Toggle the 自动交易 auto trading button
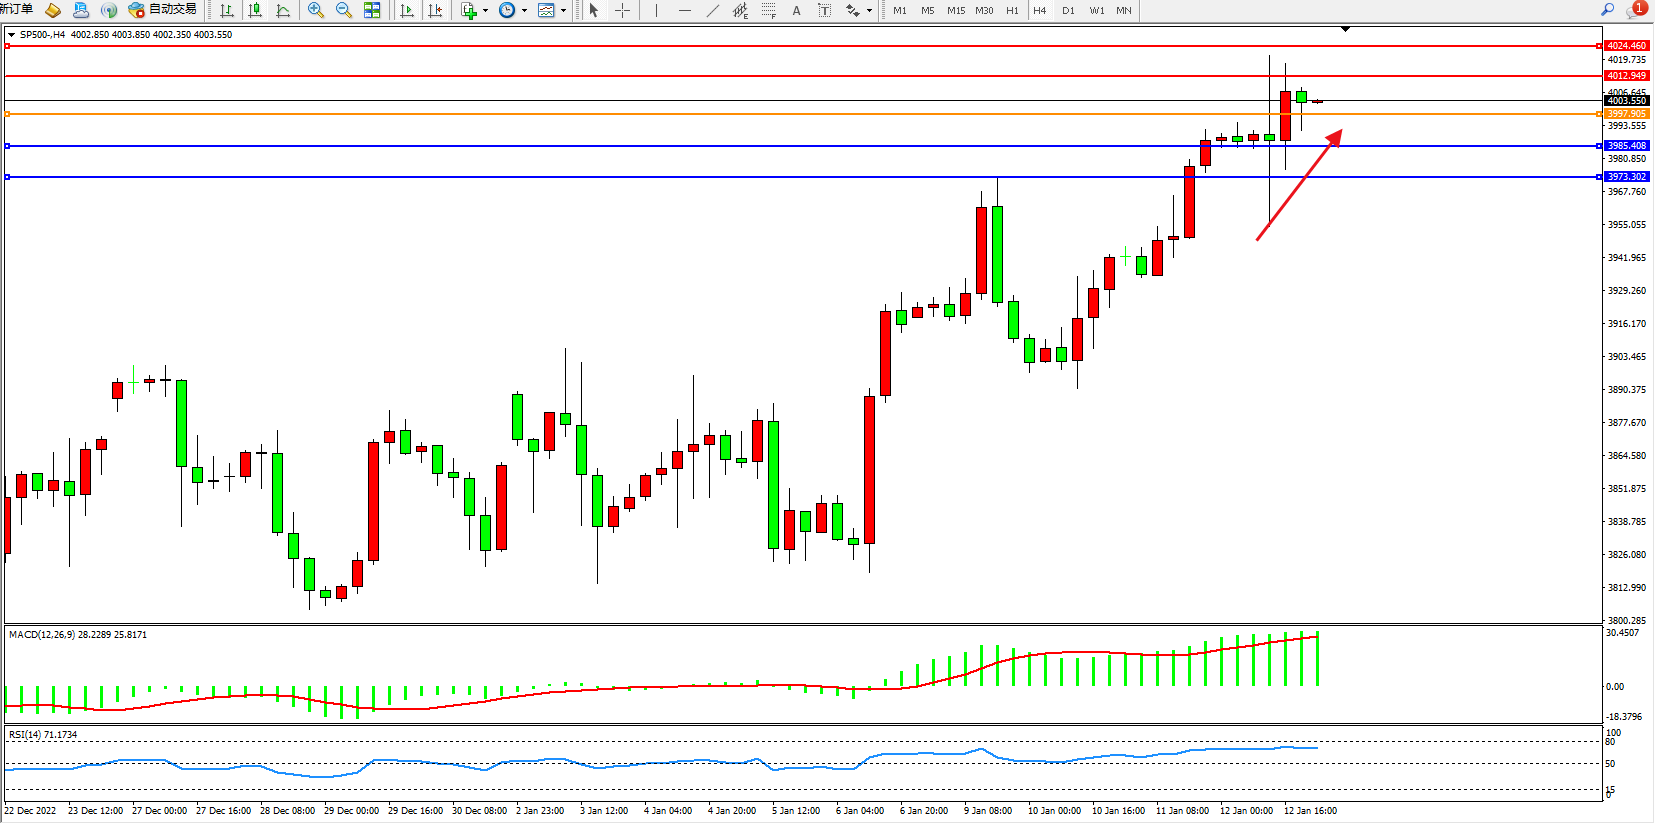 [x=163, y=10]
